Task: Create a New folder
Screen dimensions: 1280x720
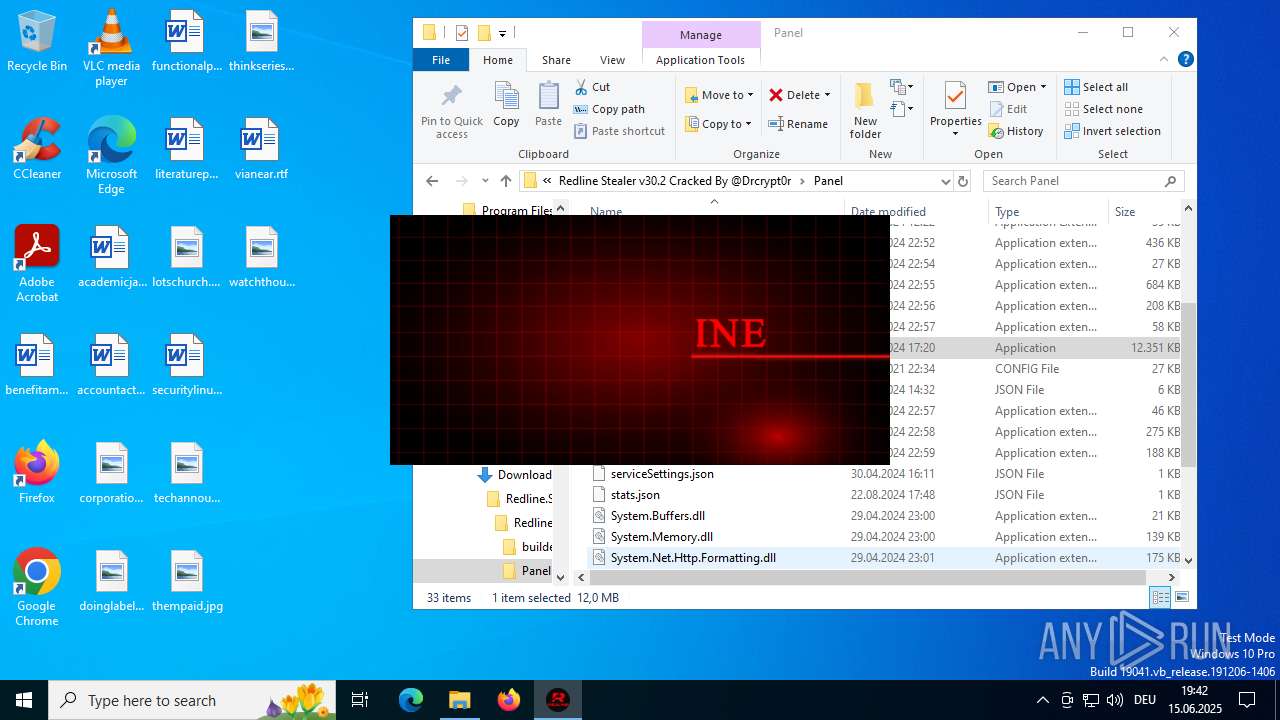Action: (866, 110)
